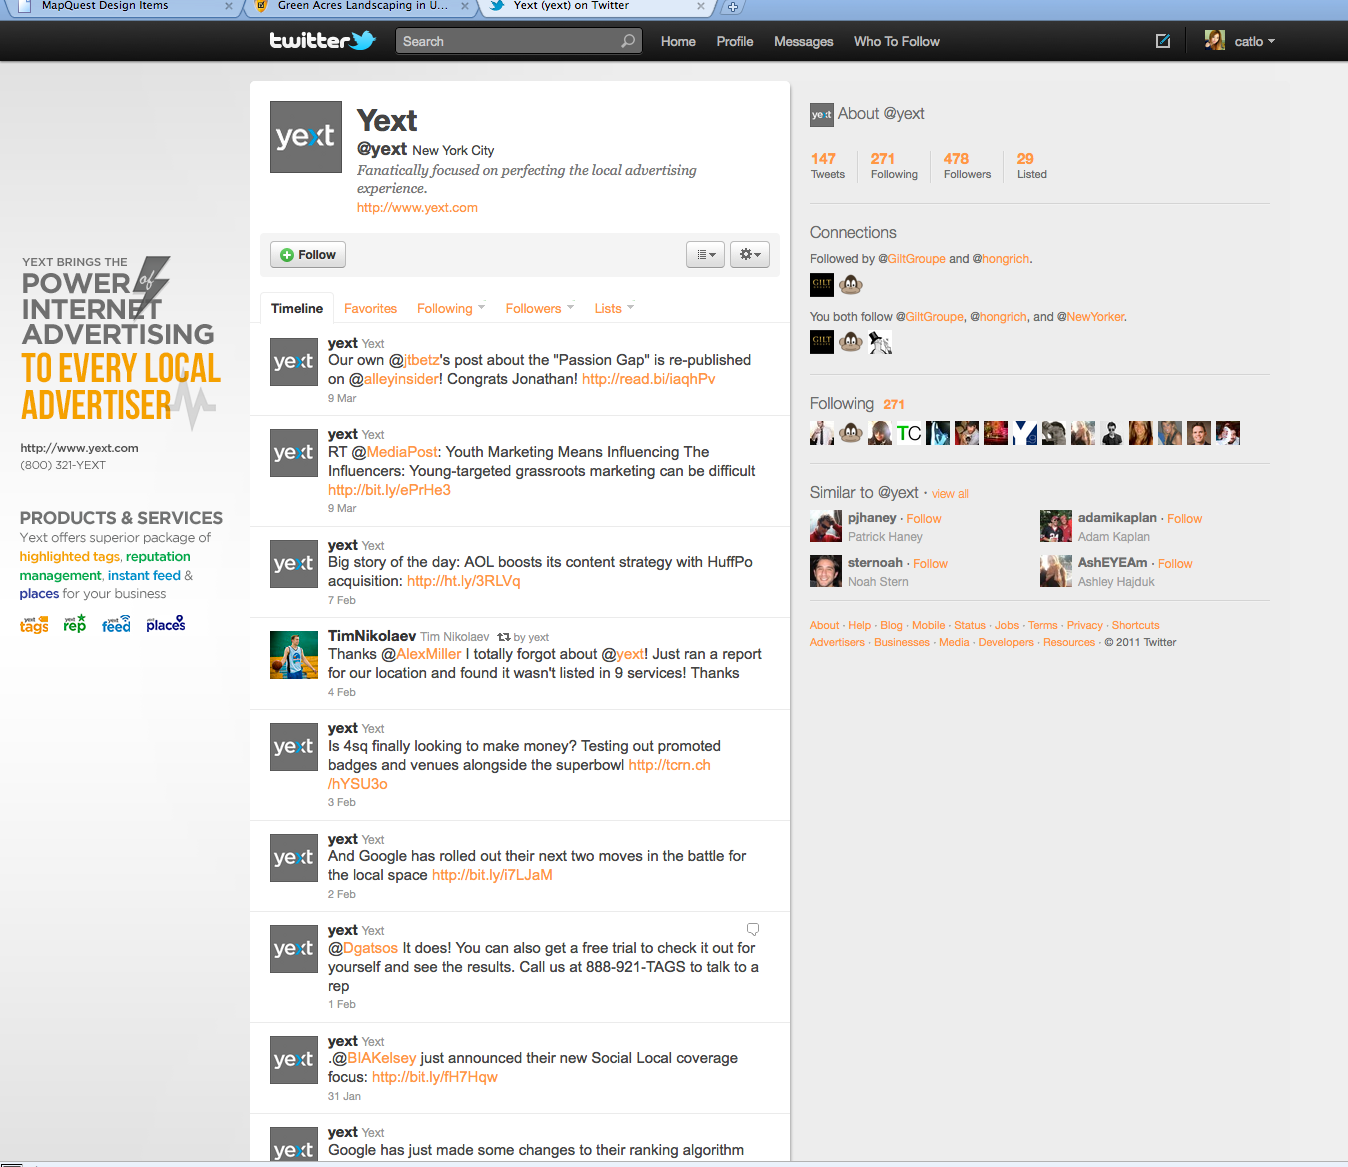This screenshot has width=1348, height=1167.
Task: Close the Yext on Twitter browser tab
Action: point(700,7)
